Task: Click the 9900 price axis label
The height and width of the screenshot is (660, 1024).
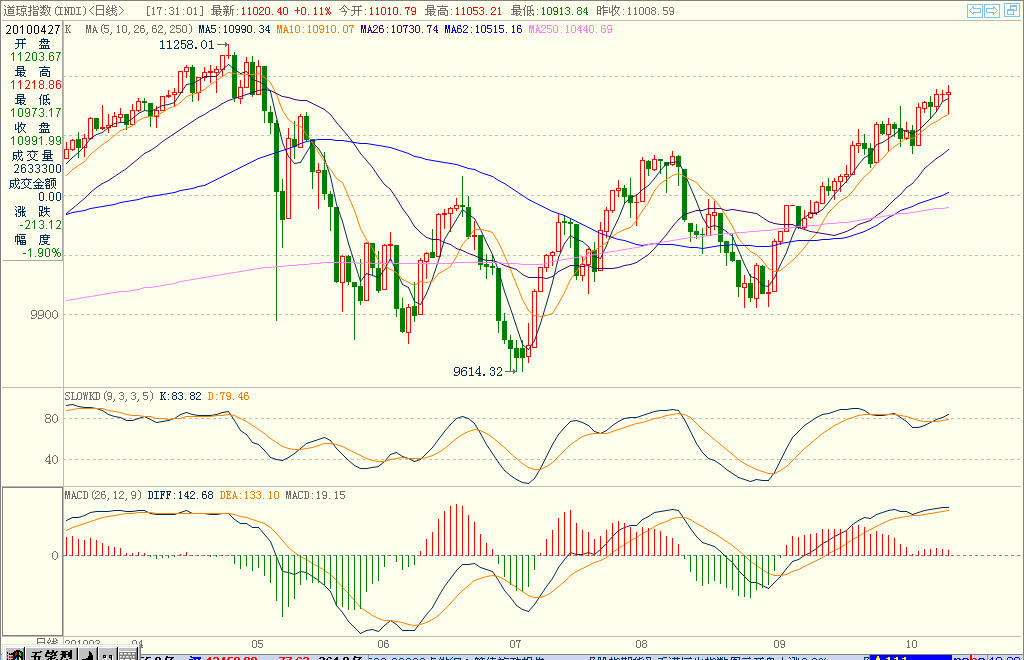Action: pos(44,315)
